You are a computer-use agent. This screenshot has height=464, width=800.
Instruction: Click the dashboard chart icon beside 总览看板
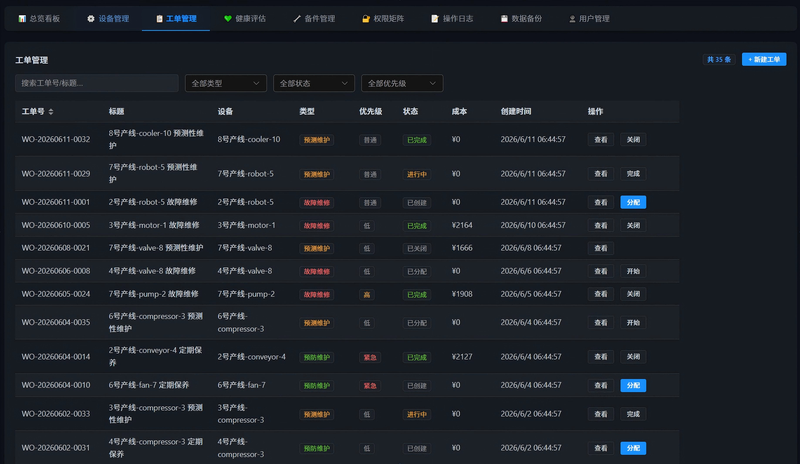[22, 19]
